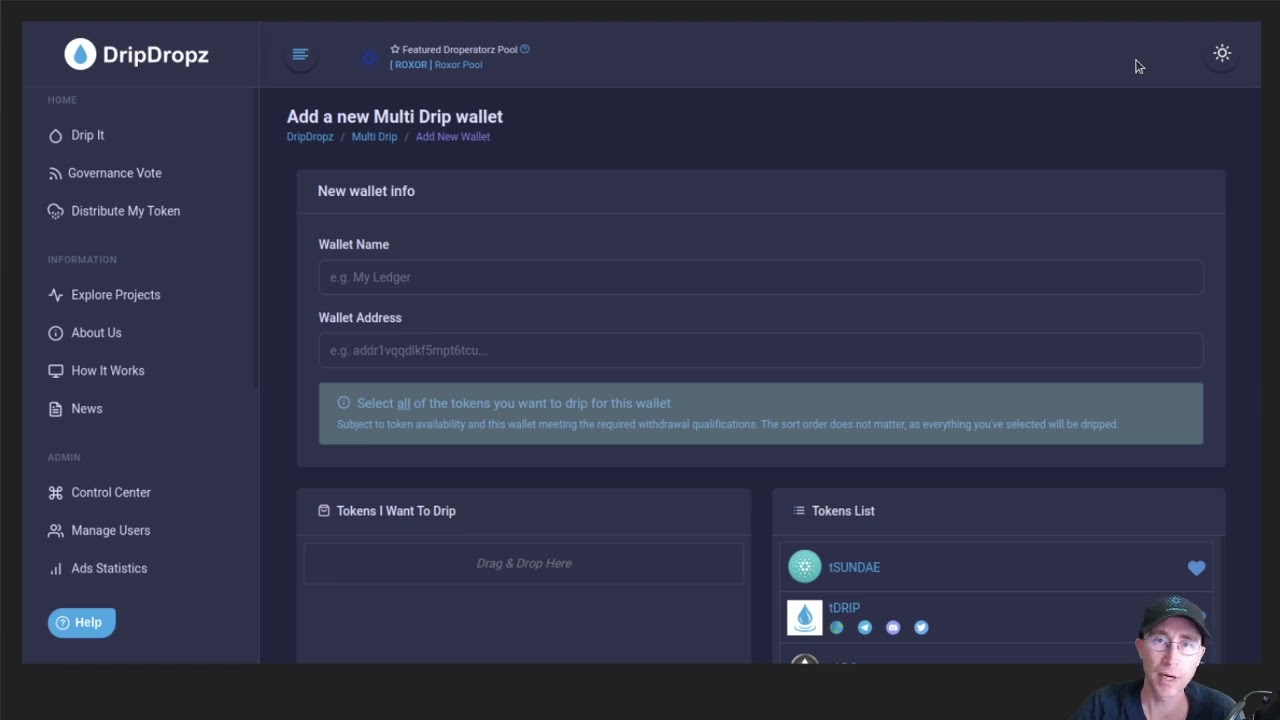Click the tSUNDAE token logo
This screenshot has height=720, width=1280.
coord(804,567)
